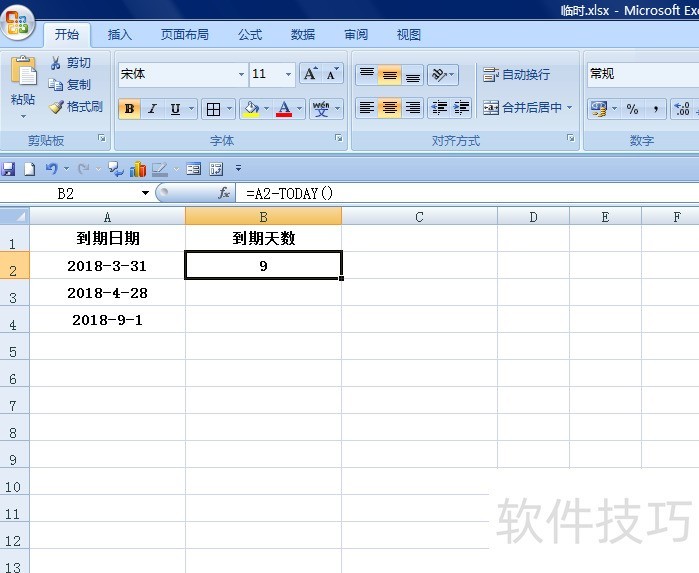This screenshot has width=699, height=573.
Task: Click merge and center 合并后居中
Action: (x=522, y=108)
